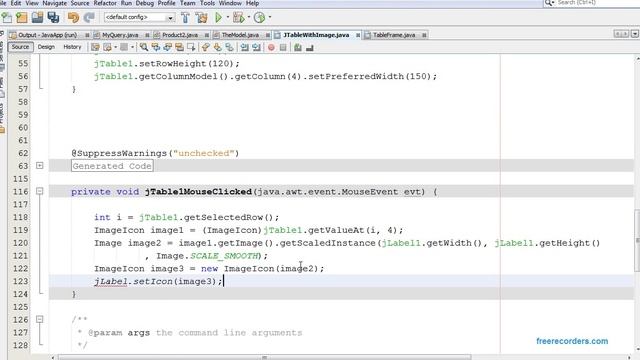Switch to Design view toggle
The width and height of the screenshot is (640, 360).
46,47
